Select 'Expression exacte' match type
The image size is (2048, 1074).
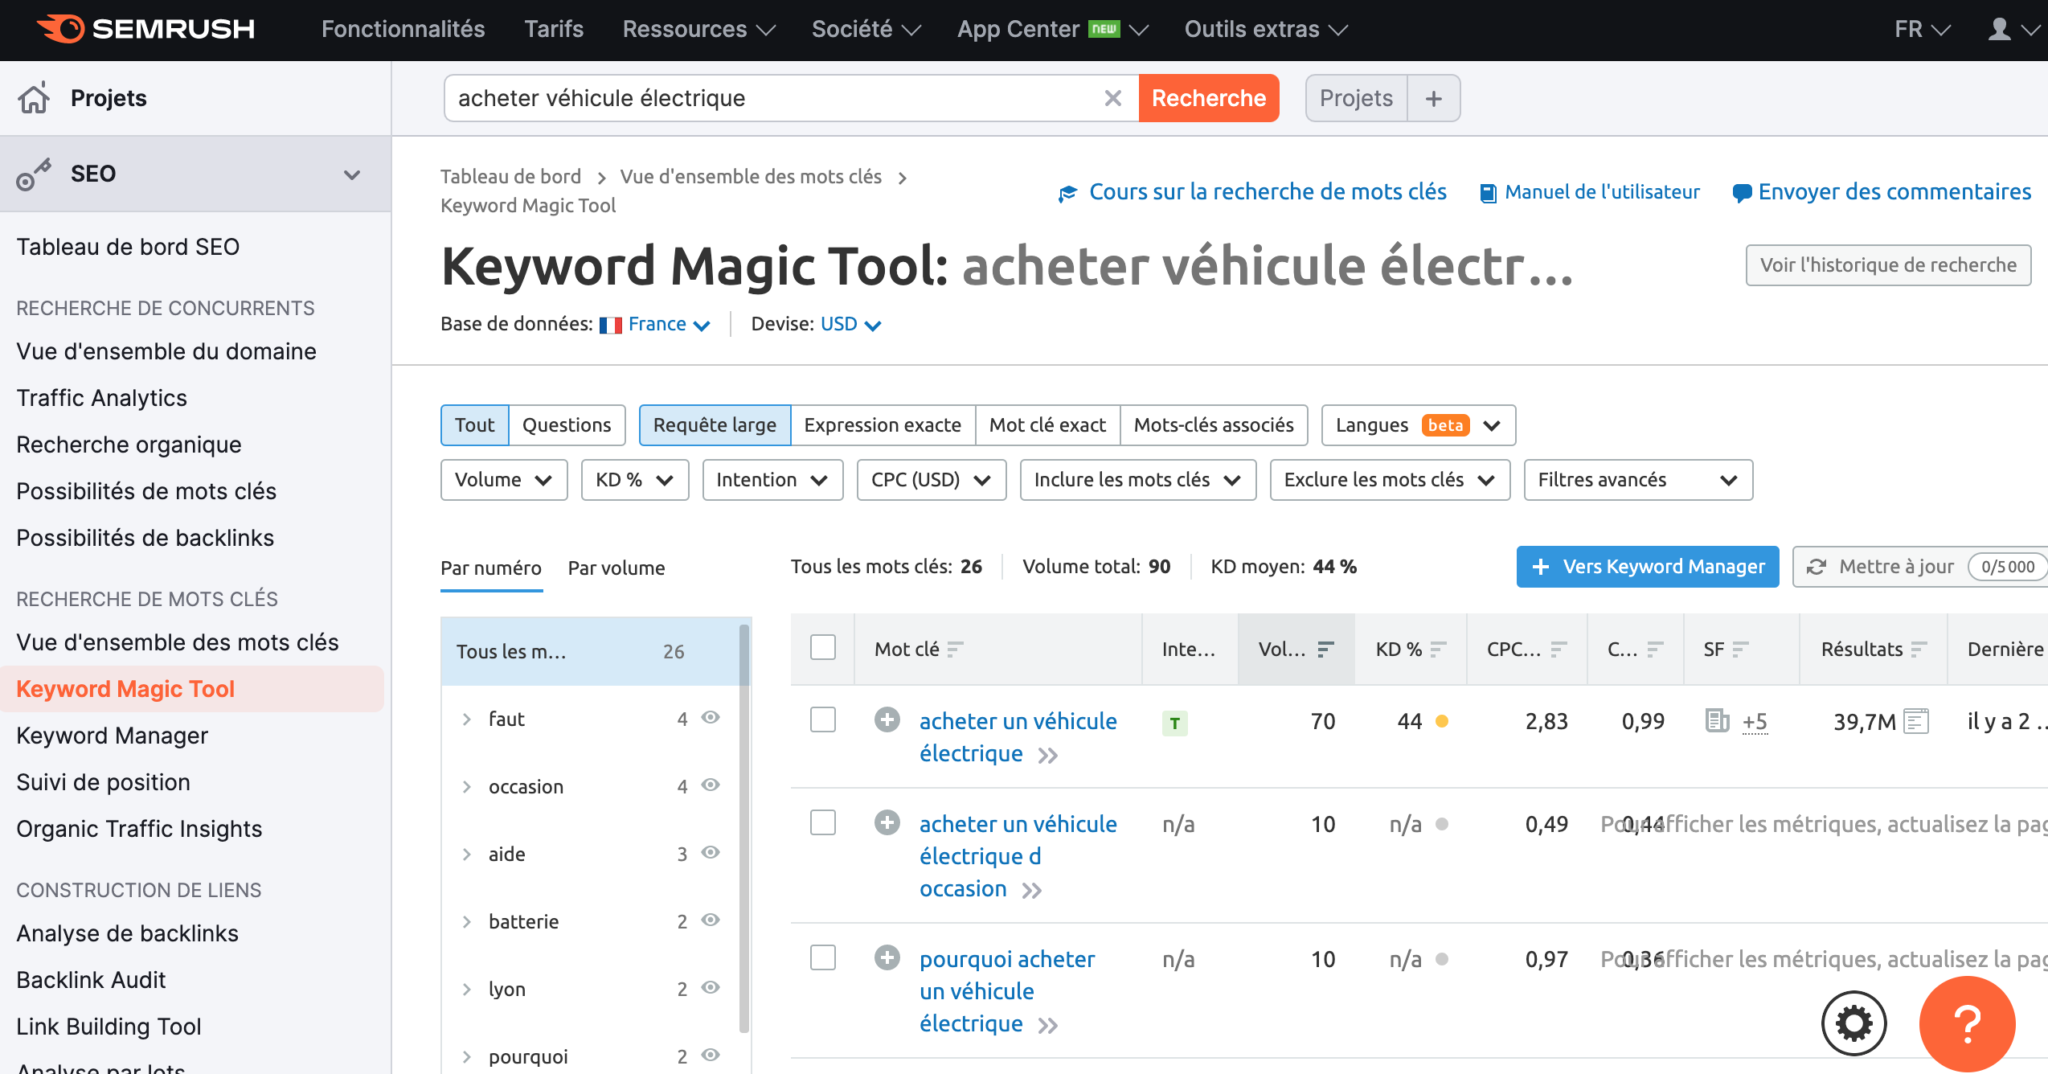click(883, 425)
